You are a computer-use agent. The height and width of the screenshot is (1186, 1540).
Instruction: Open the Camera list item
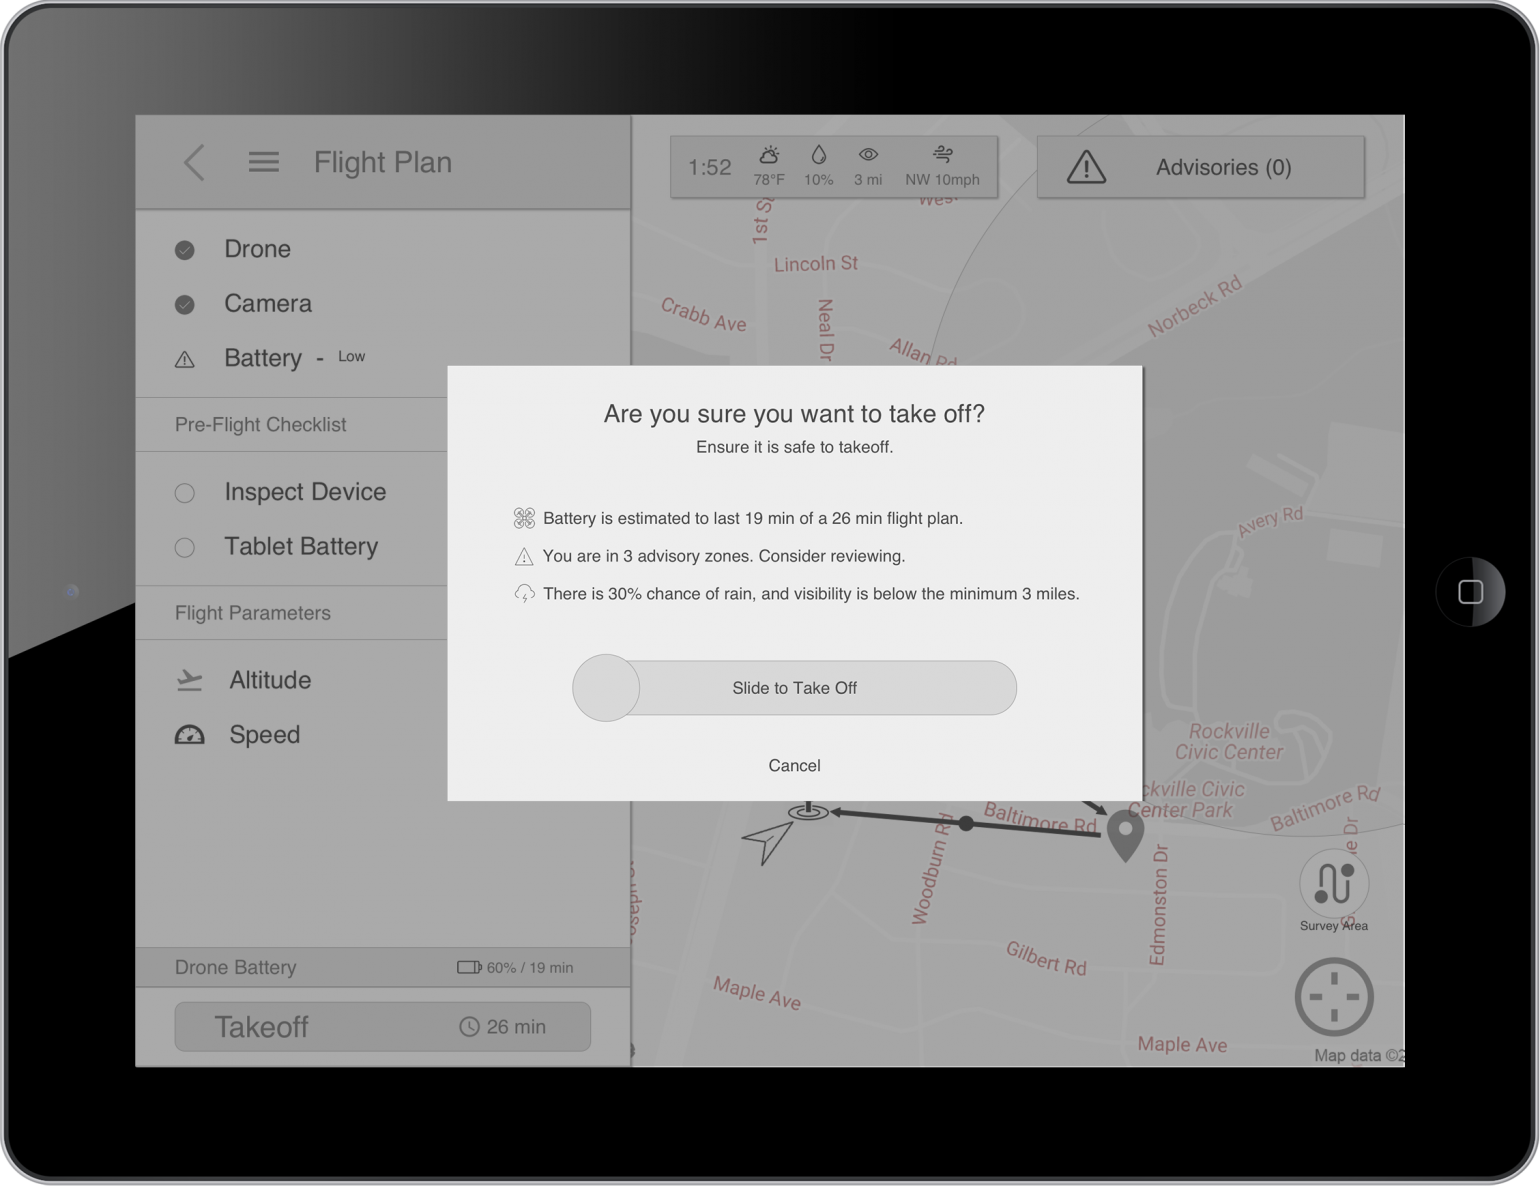[268, 303]
